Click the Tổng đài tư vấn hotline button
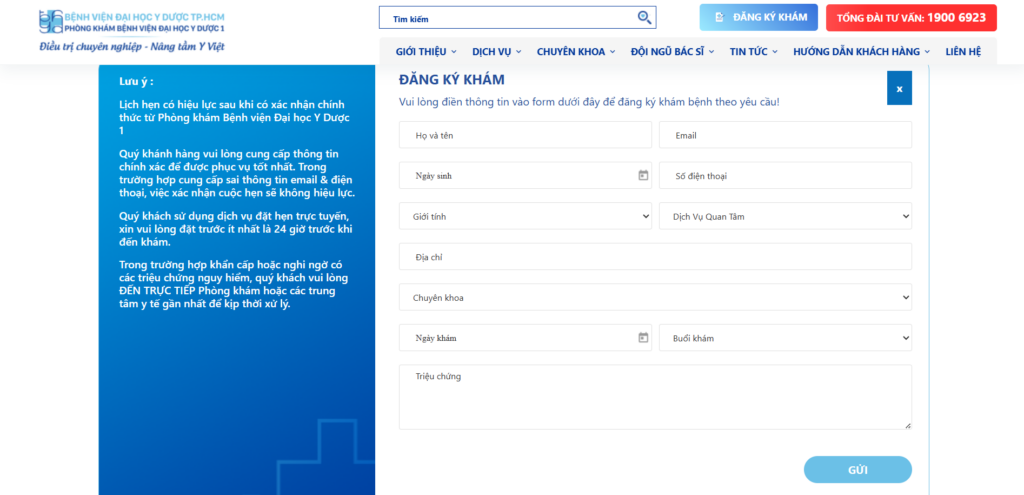 911,18
